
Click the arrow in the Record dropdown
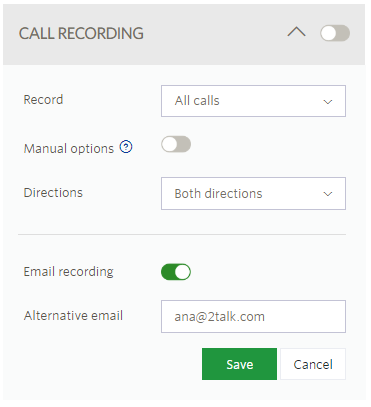tap(328, 102)
